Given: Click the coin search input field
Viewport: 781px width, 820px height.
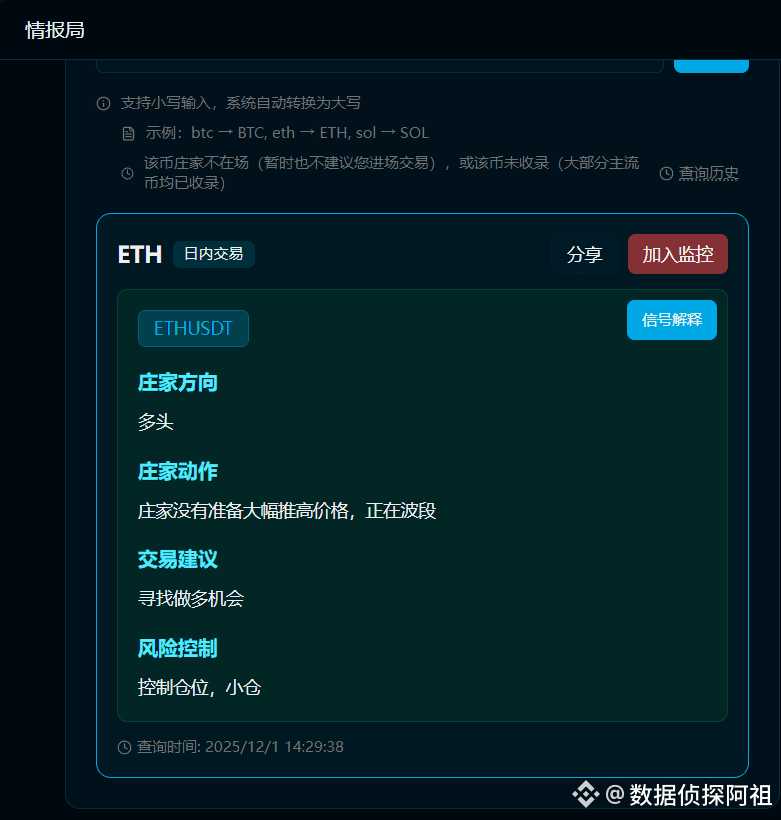Looking at the screenshot, I should tap(380, 66).
